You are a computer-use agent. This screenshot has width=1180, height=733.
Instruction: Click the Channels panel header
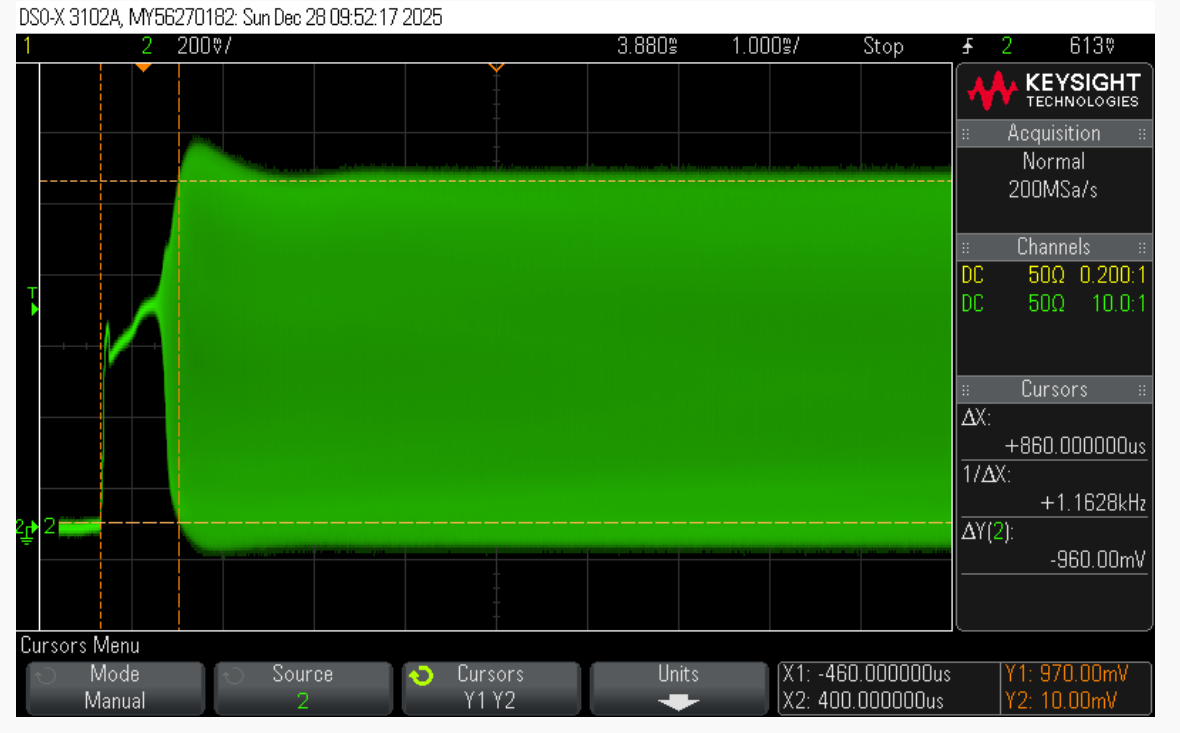point(1054,247)
